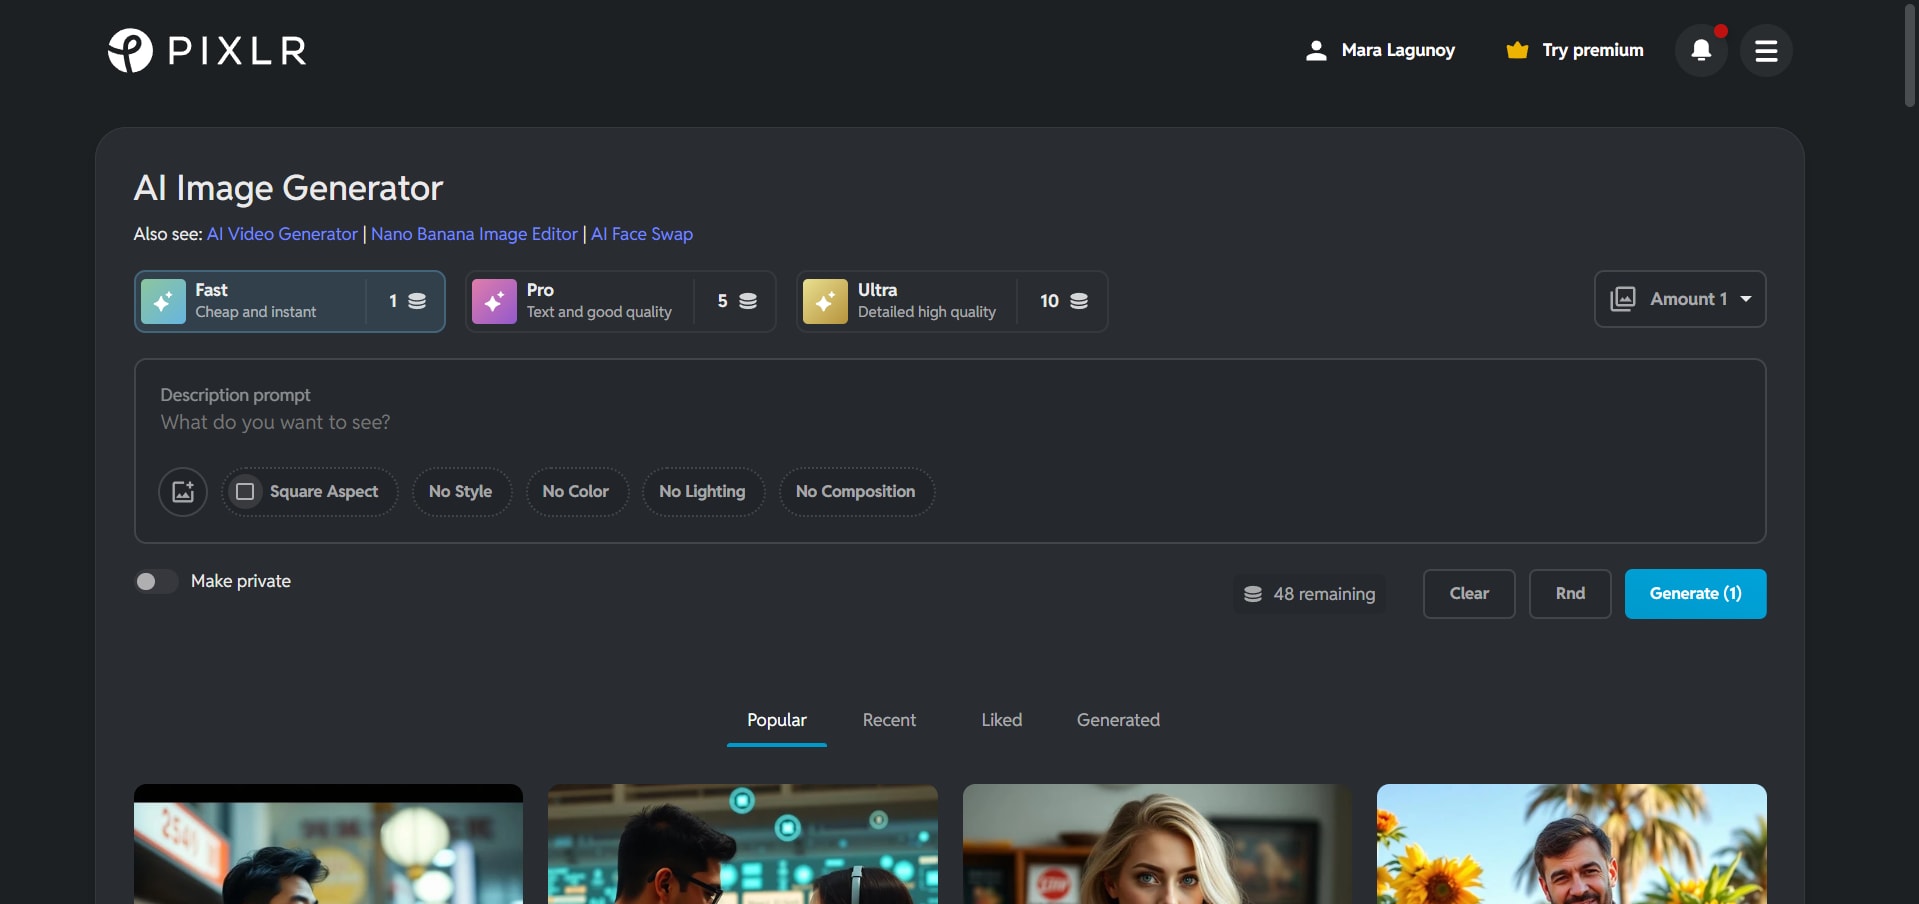Click the 48 remaining credits text
1919x904 pixels.
pos(1324,594)
